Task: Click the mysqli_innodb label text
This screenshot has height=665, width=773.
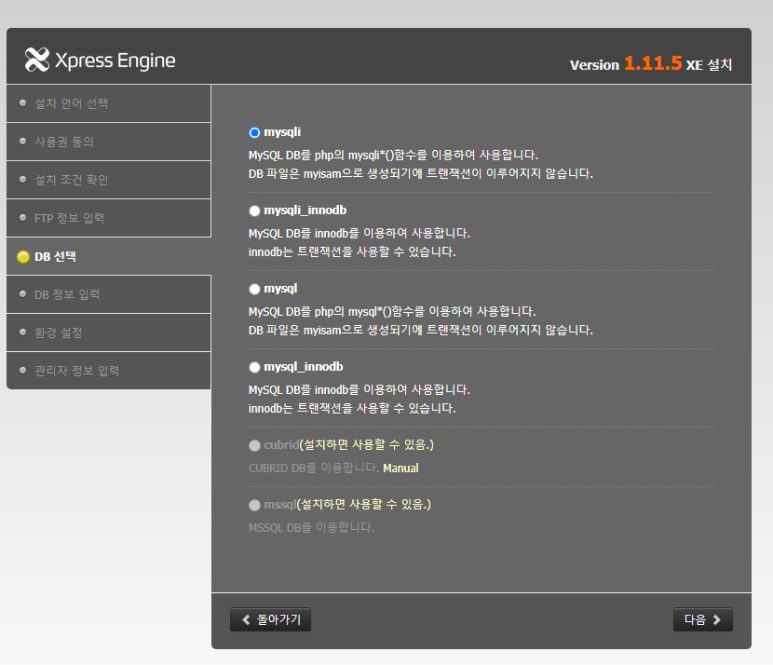Action: [305, 210]
